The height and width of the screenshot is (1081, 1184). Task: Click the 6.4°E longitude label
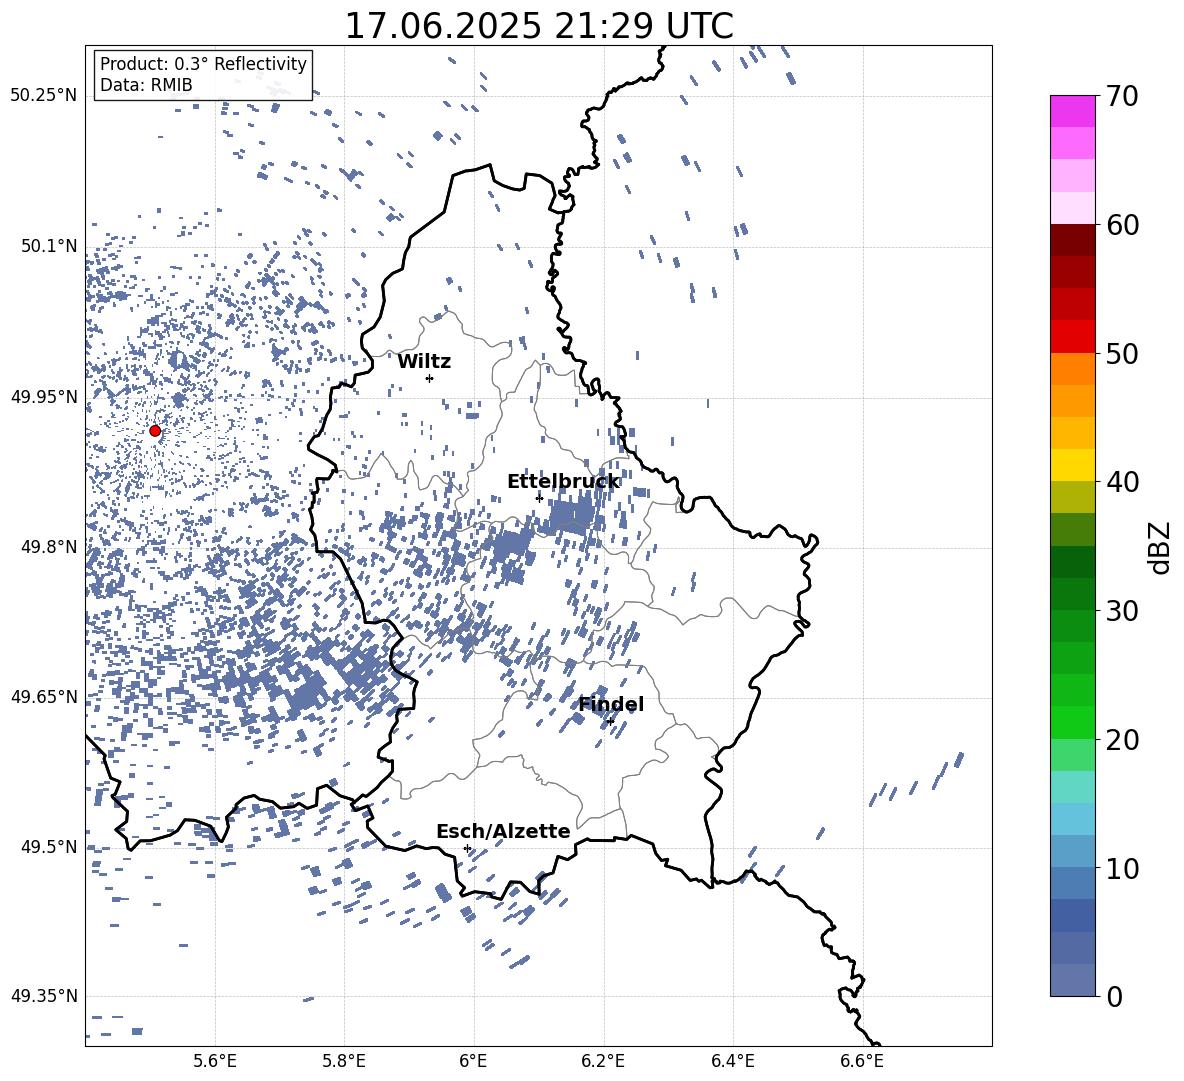coord(732,1061)
